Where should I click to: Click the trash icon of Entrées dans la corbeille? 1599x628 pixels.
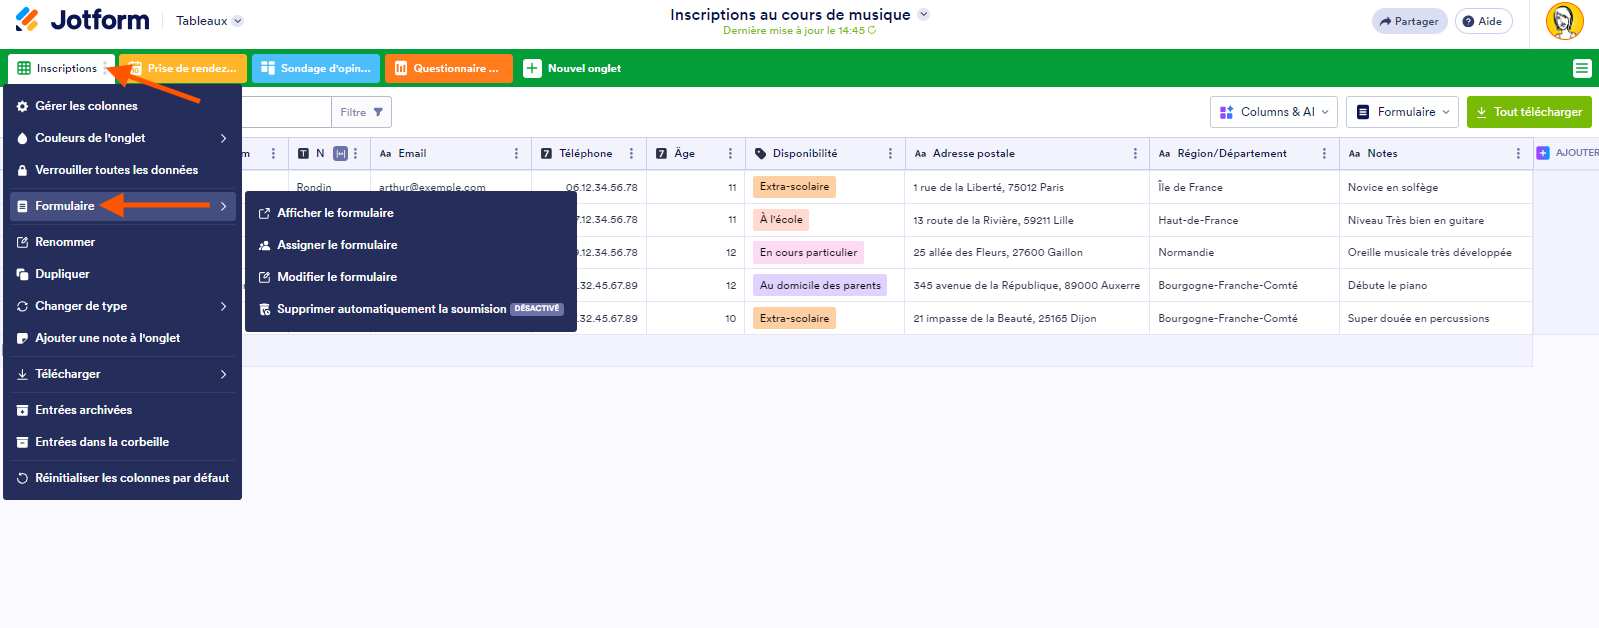[22, 442]
